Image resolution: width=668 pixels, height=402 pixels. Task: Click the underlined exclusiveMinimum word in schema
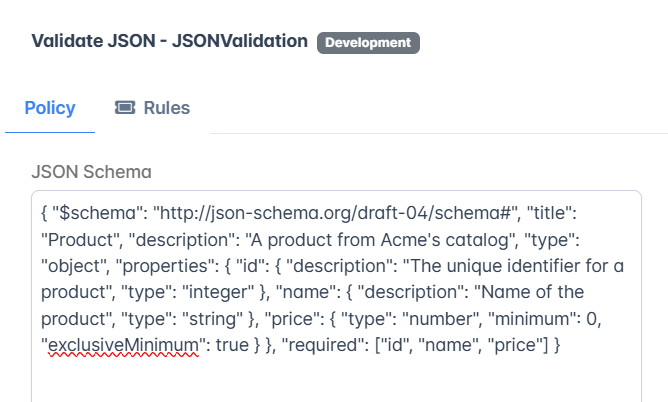pyautogui.click(x=124, y=345)
